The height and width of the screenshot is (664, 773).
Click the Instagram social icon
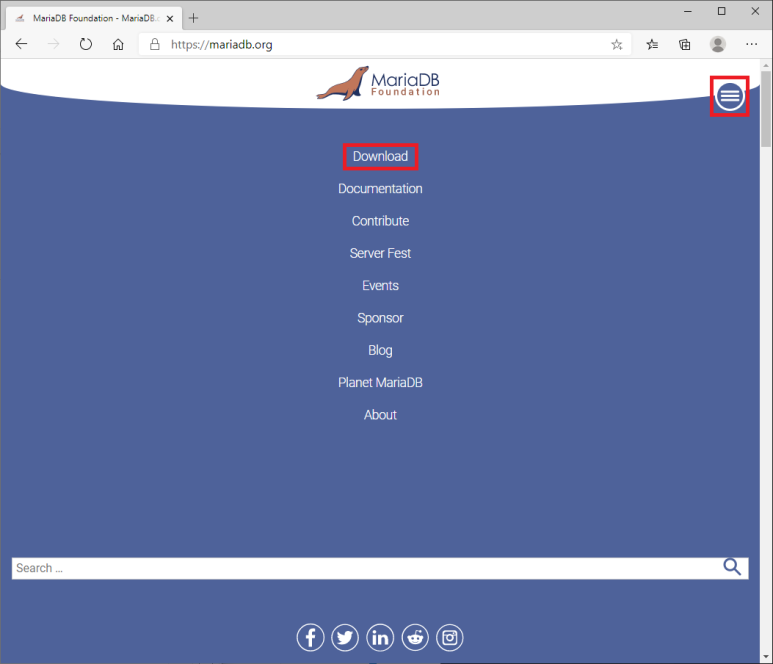[450, 637]
